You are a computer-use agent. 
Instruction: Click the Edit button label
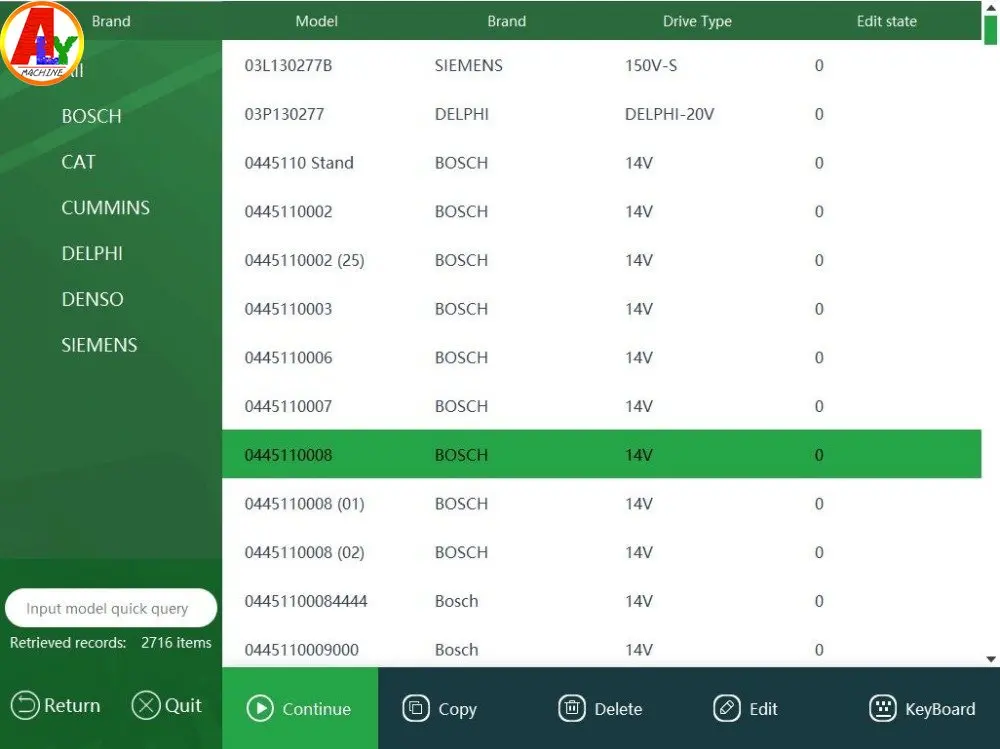coord(763,709)
